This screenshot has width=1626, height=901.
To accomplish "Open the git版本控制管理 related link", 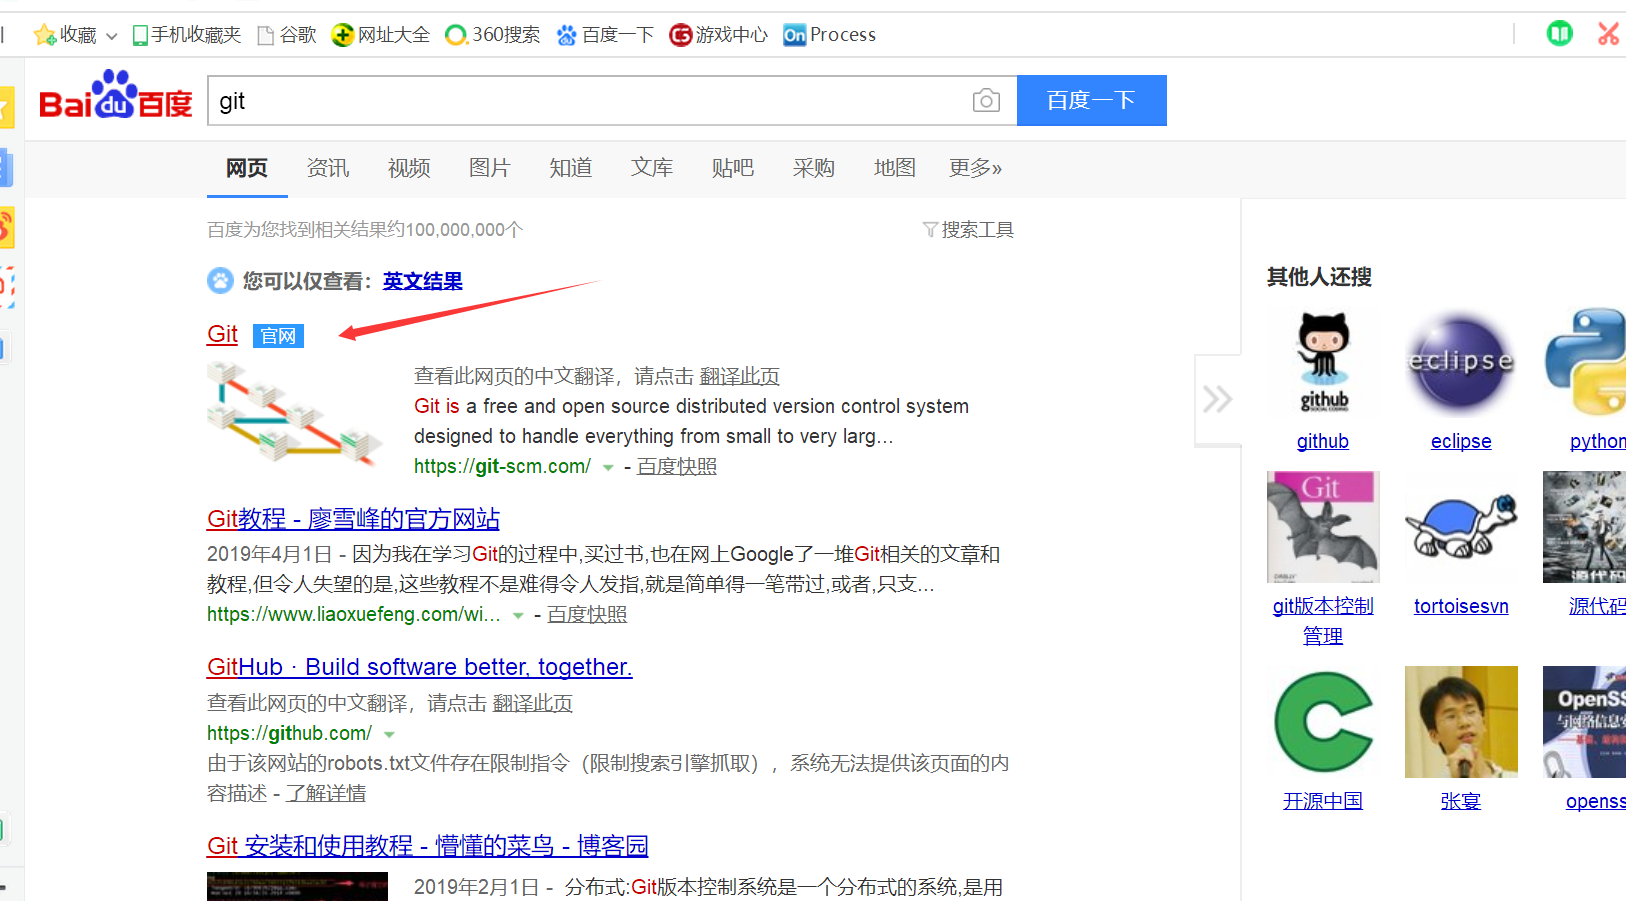I will point(1323,621).
